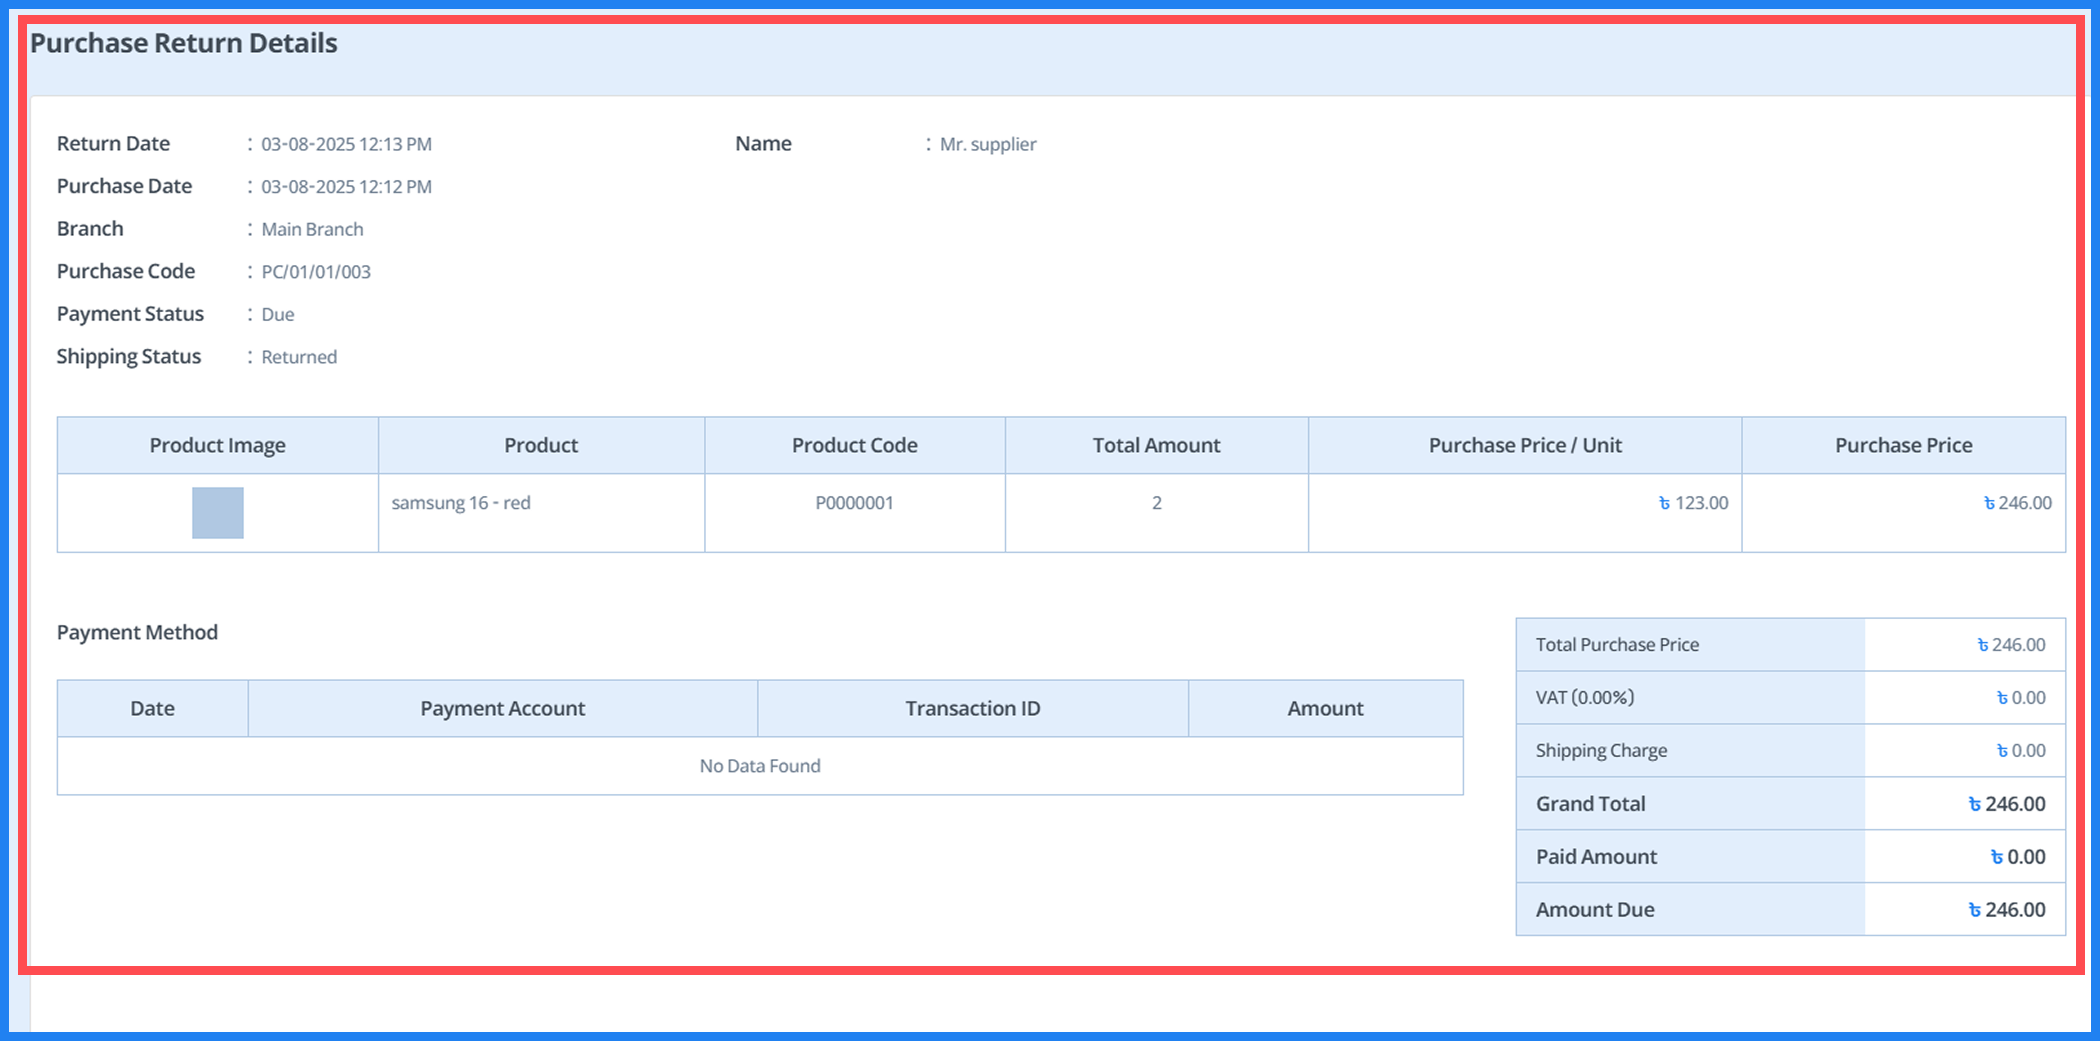Image resolution: width=2100 pixels, height=1041 pixels.
Task: Click the Purchase Return Details heading
Action: (183, 43)
